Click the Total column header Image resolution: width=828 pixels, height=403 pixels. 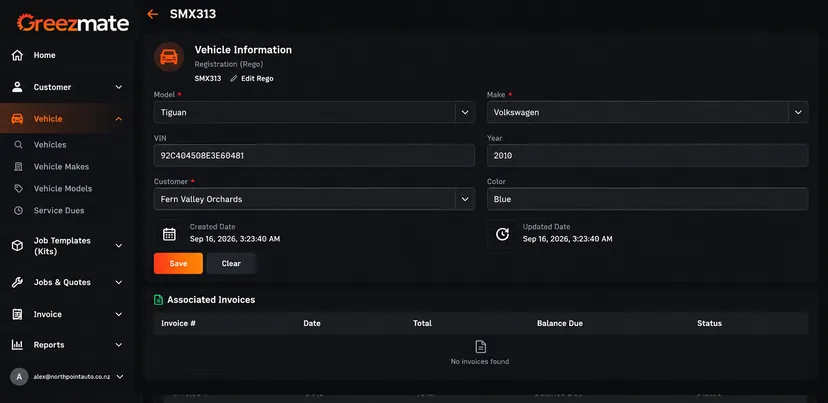422,323
